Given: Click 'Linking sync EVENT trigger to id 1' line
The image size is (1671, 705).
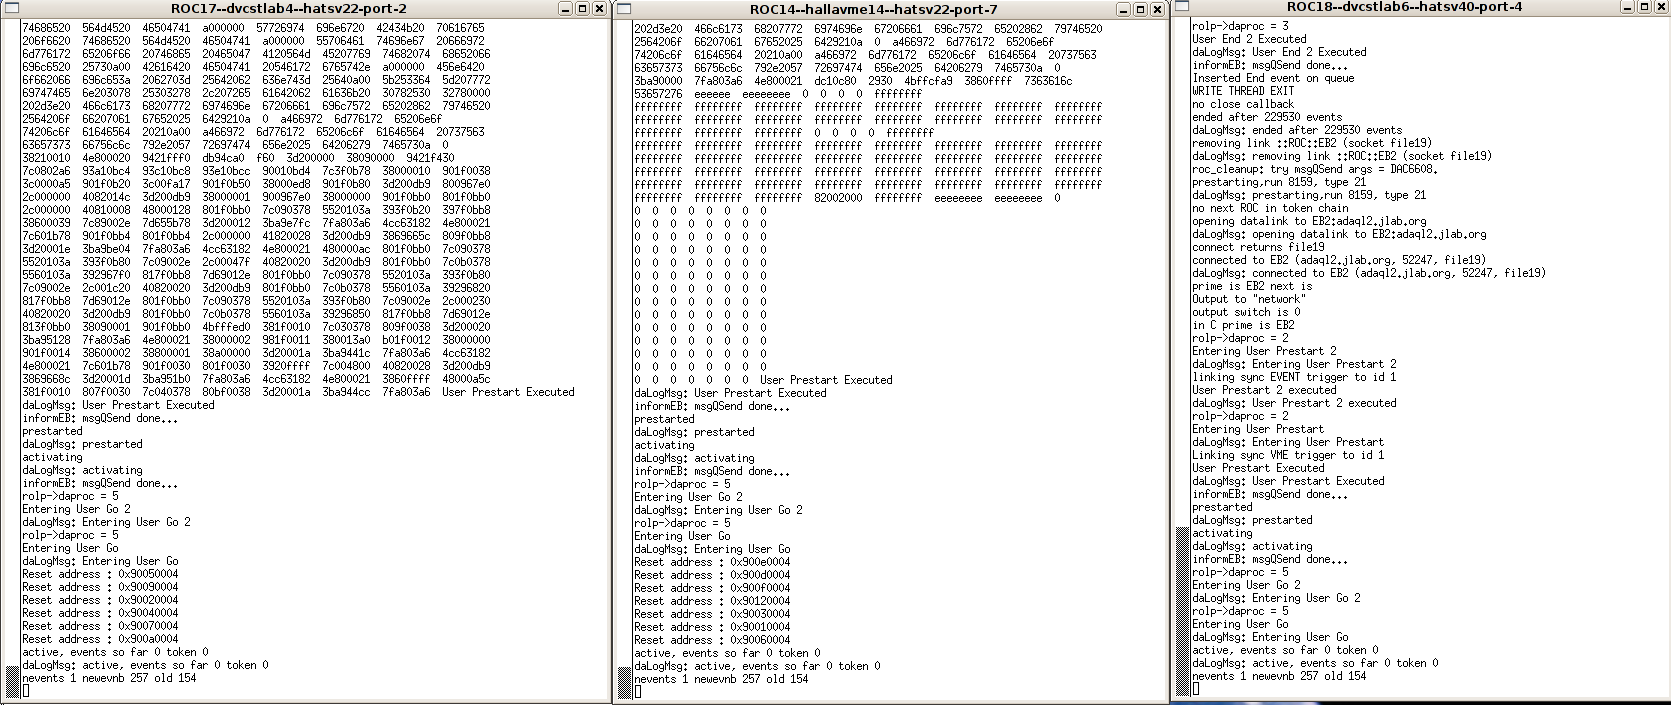Looking at the screenshot, I should [1294, 377].
